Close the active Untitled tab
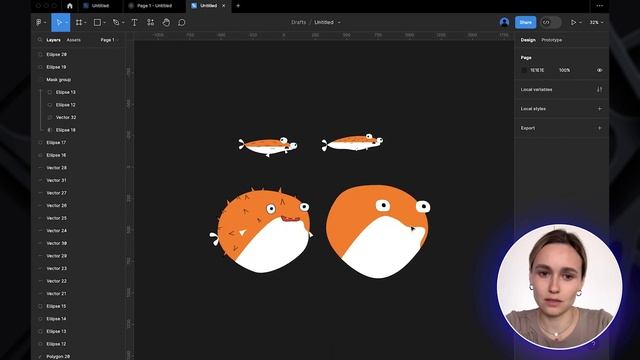Image resolution: width=640 pixels, height=360 pixels. coord(223,6)
